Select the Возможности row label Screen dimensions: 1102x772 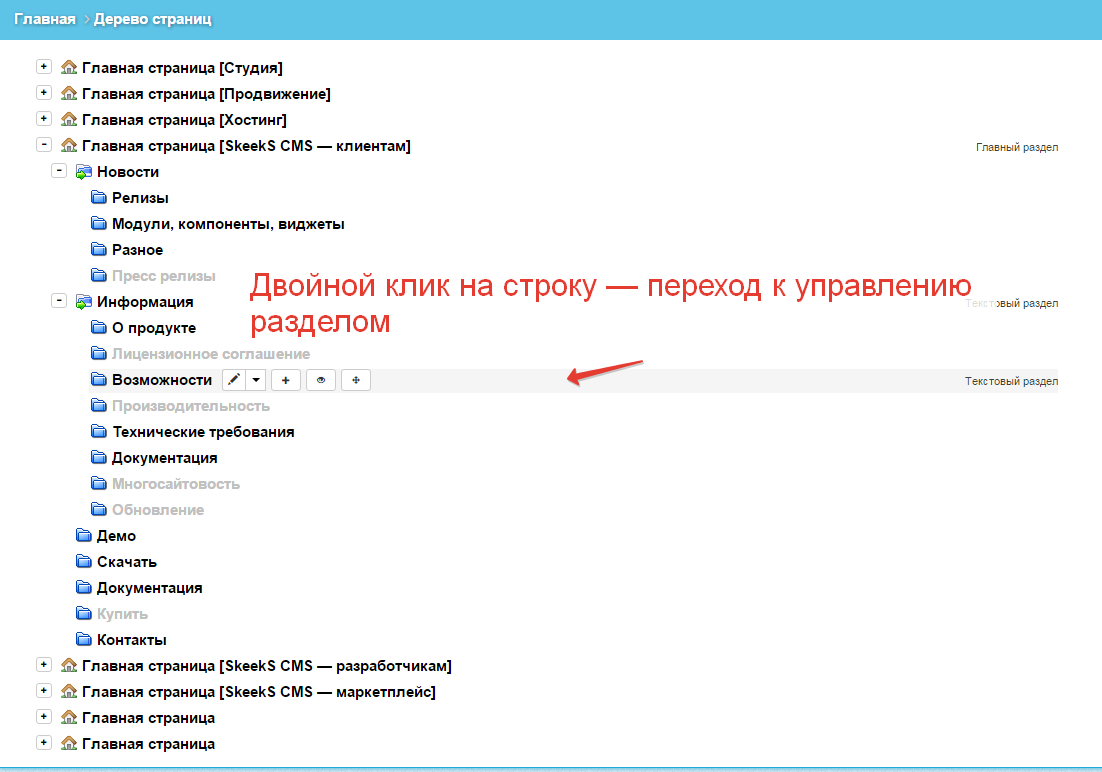coord(162,380)
